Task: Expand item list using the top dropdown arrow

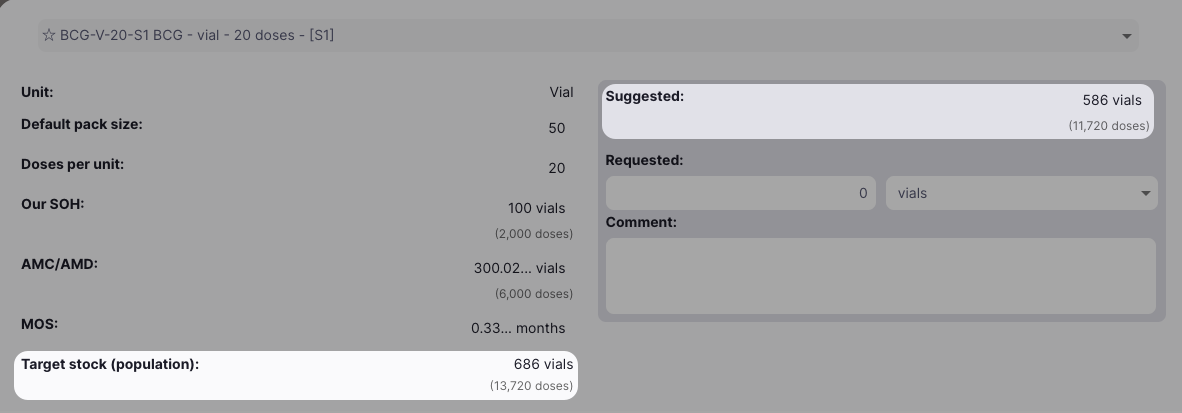Action: pos(1127,36)
